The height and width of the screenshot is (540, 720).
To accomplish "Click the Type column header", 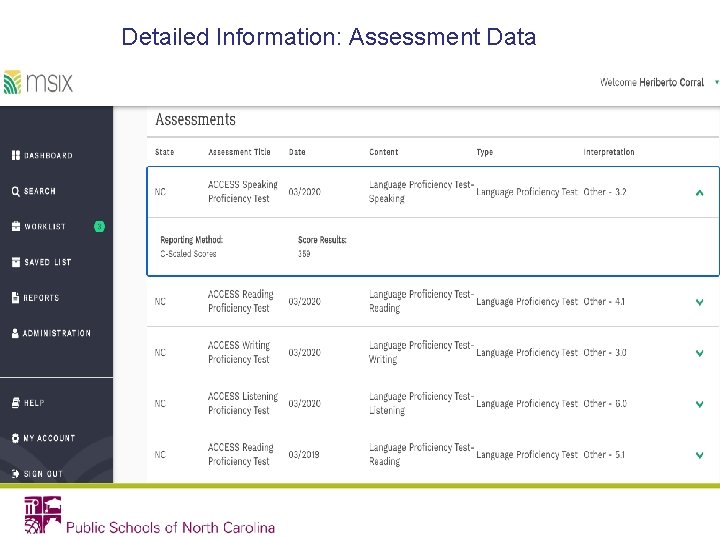I will click(x=484, y=152).
